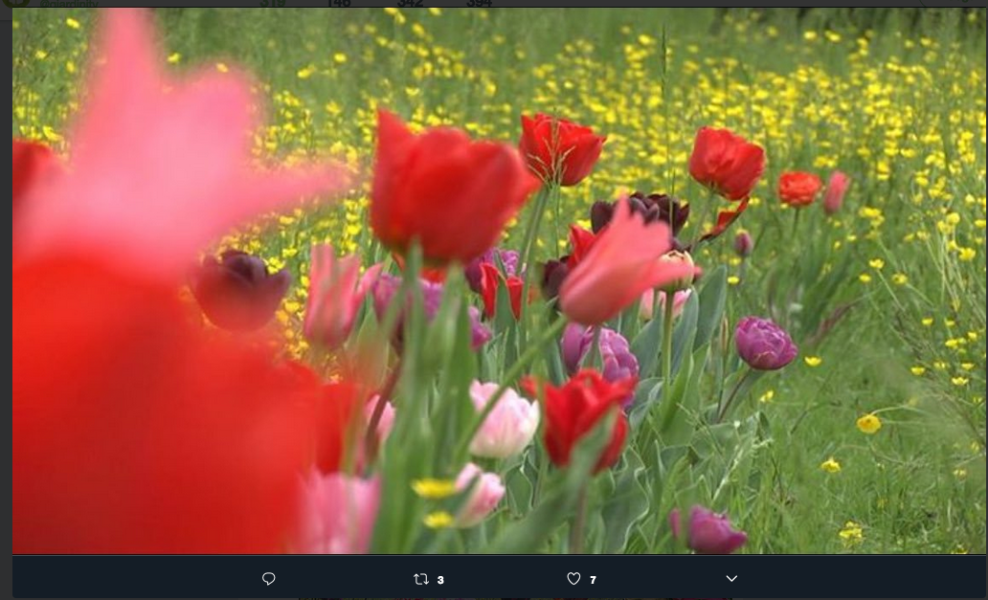Retweet this tulip photo tweet
This screenshot has width=988, height=600.
coord(421,579)
